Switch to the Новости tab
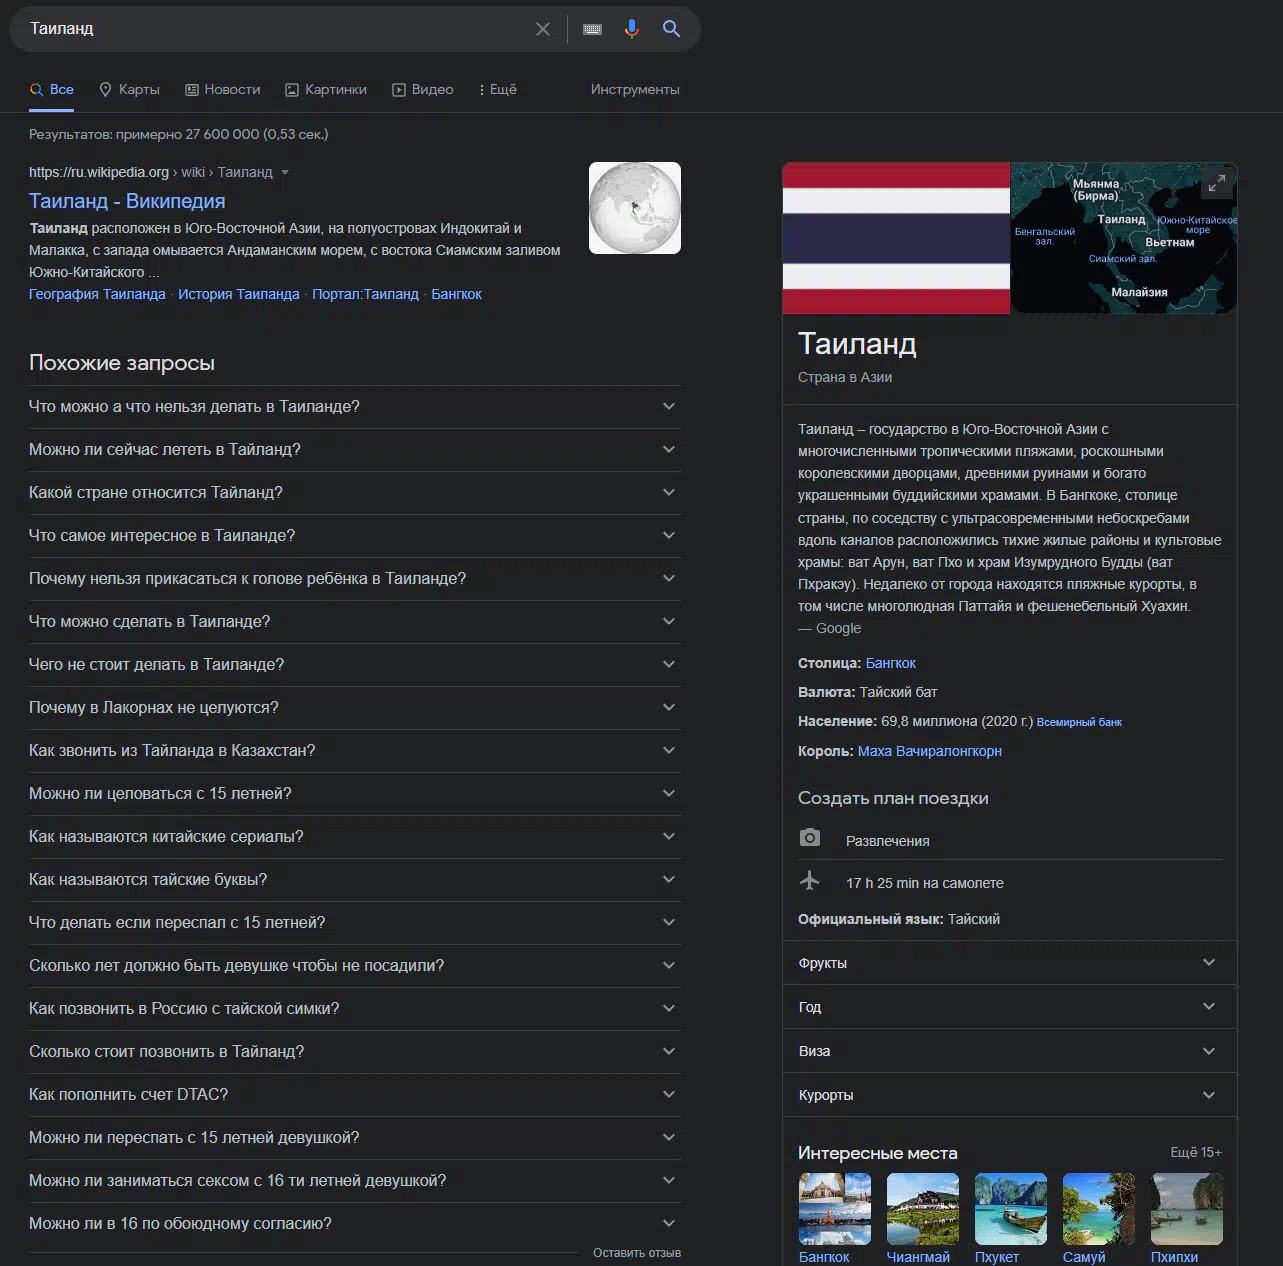Screen dimensions: 1283x1266 (223, 90)
